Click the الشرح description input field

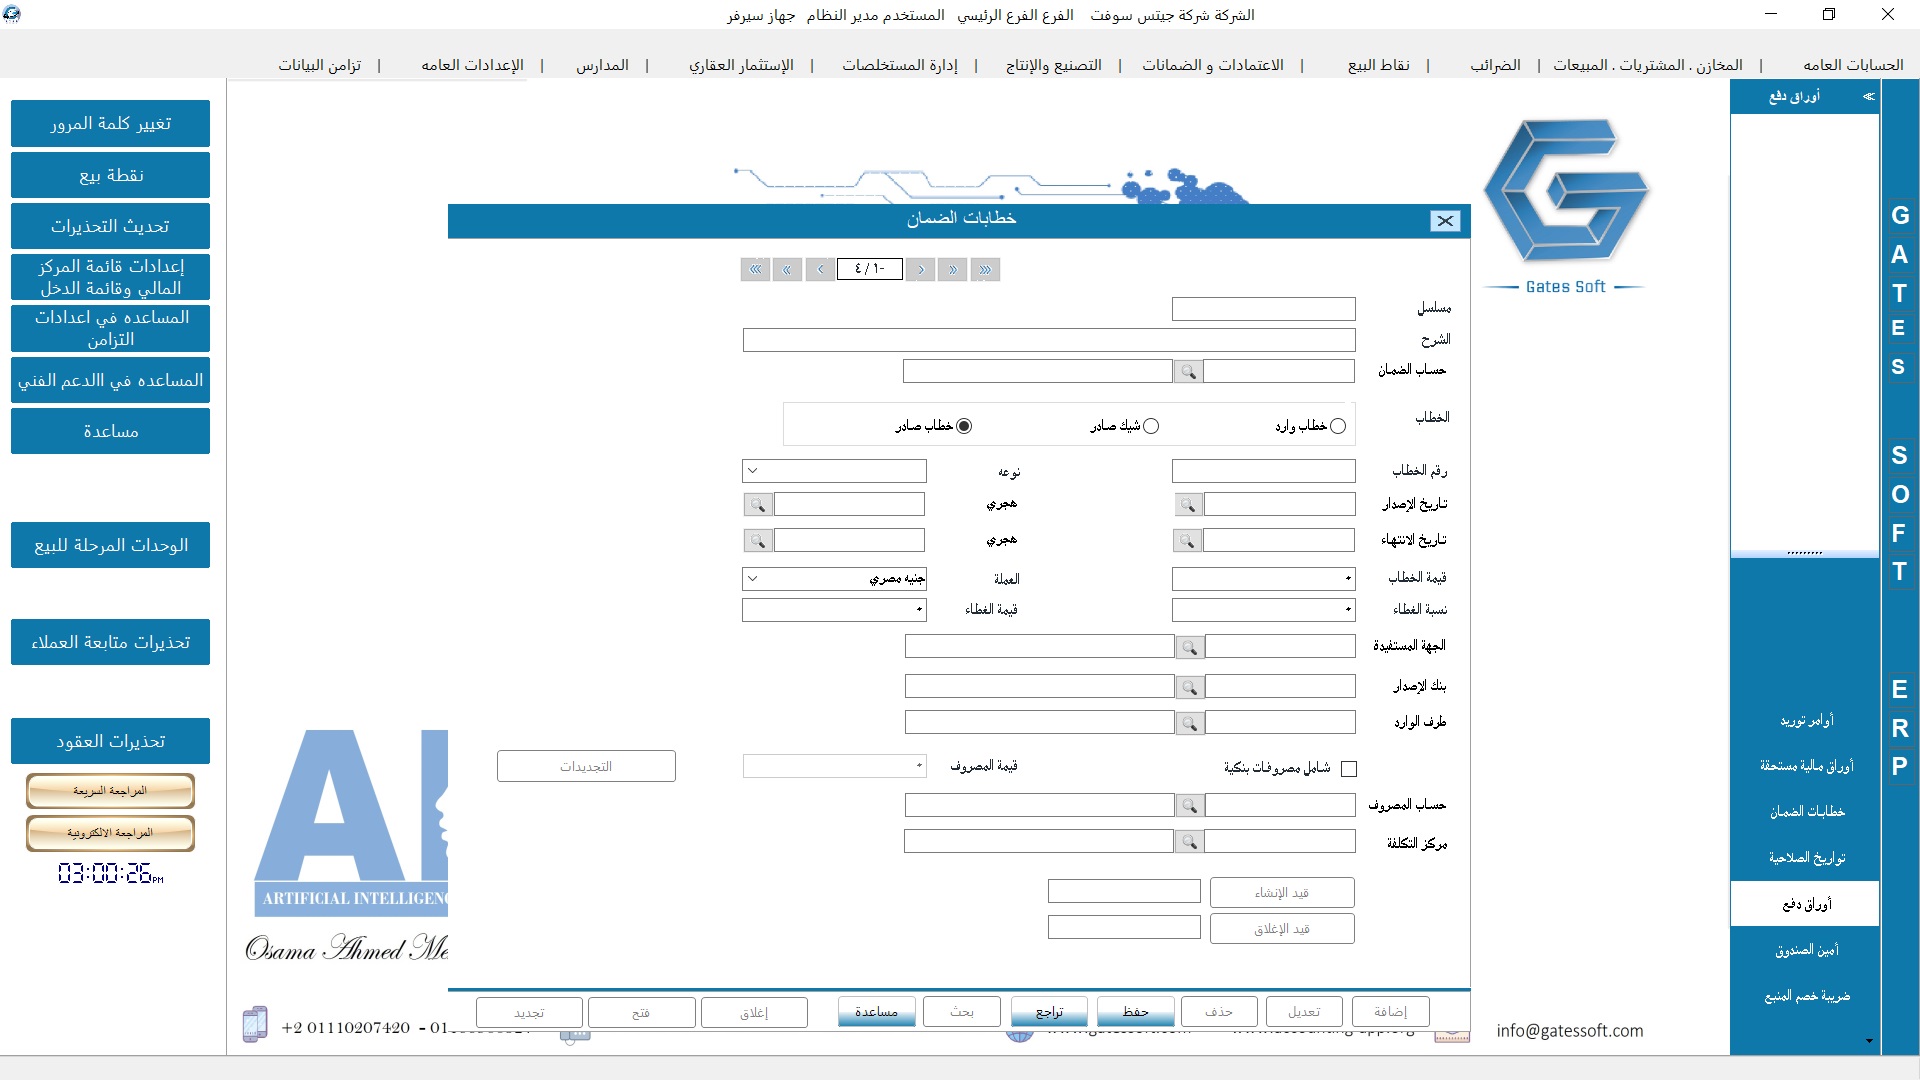point(1049,340)
